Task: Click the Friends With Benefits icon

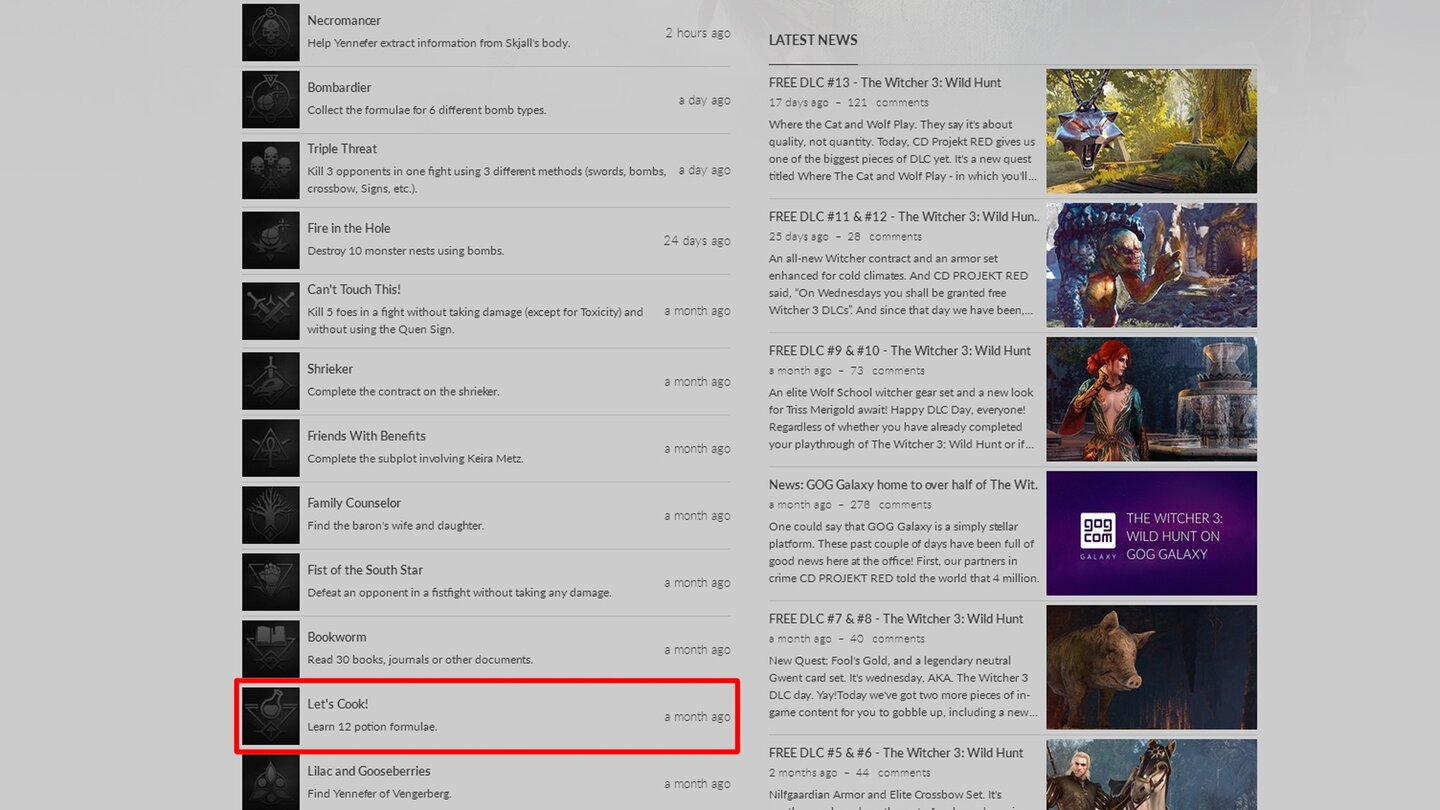Action: point(271,448)
